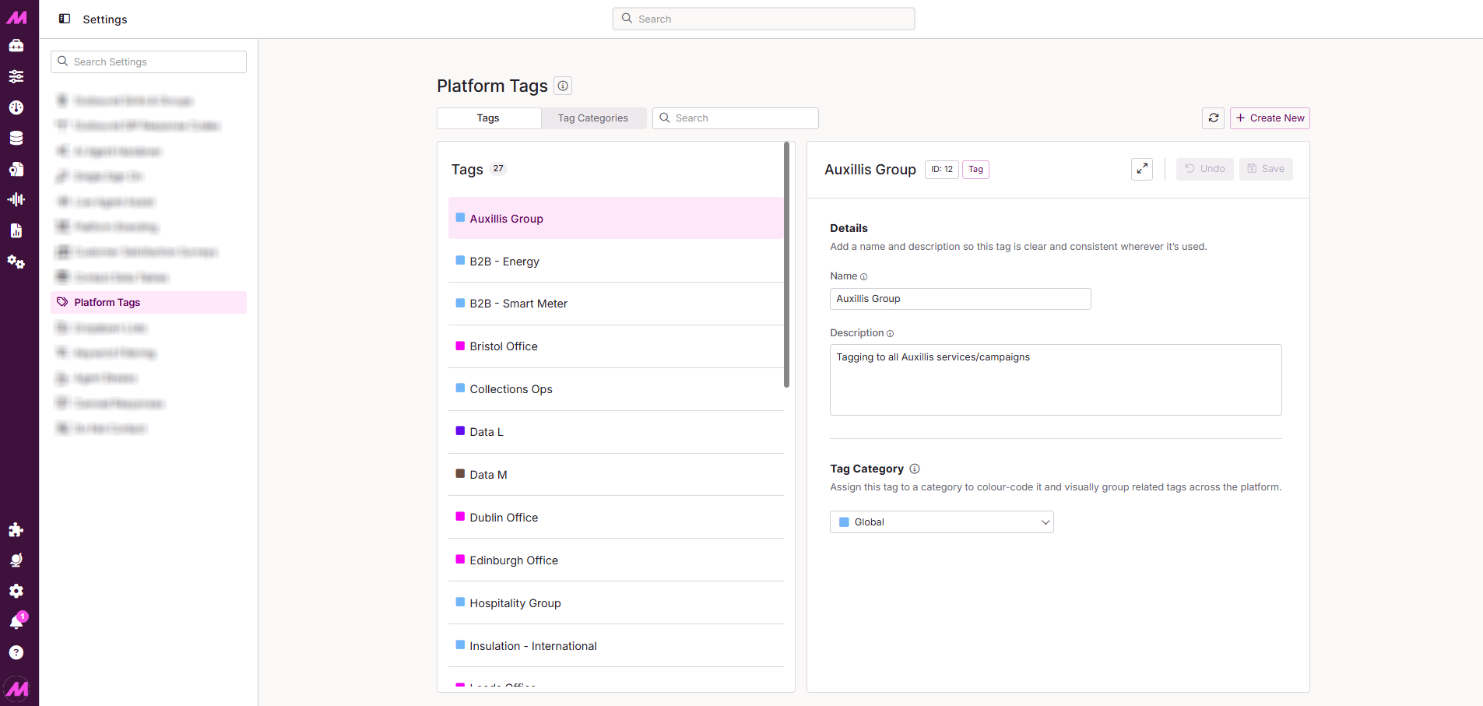Click the refresh icon button
The height and width of the screenshot is (706, 1483).
(1213, 118)
